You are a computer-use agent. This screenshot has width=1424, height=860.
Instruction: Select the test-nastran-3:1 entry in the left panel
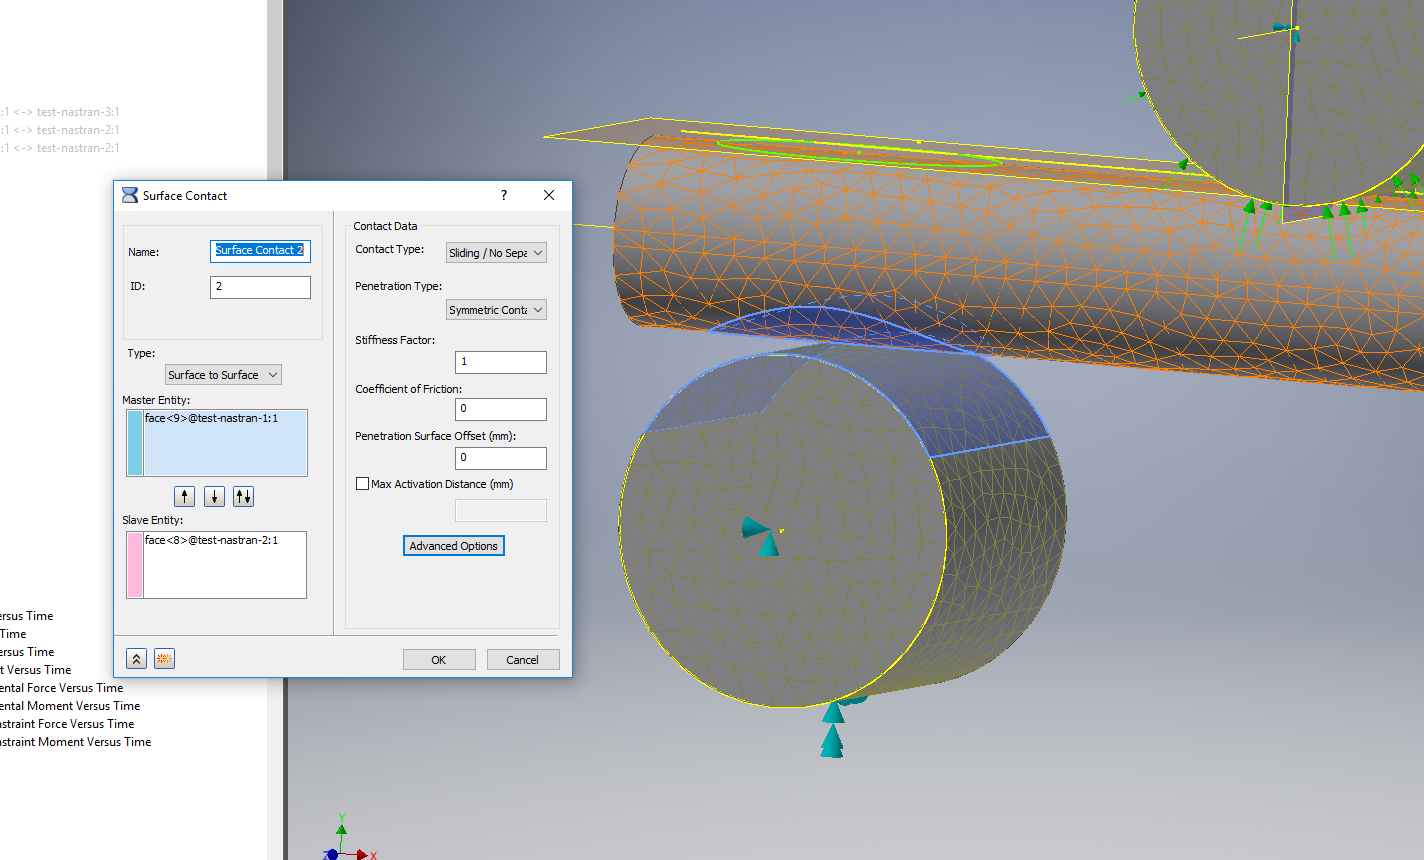click(x=60, y=111)
